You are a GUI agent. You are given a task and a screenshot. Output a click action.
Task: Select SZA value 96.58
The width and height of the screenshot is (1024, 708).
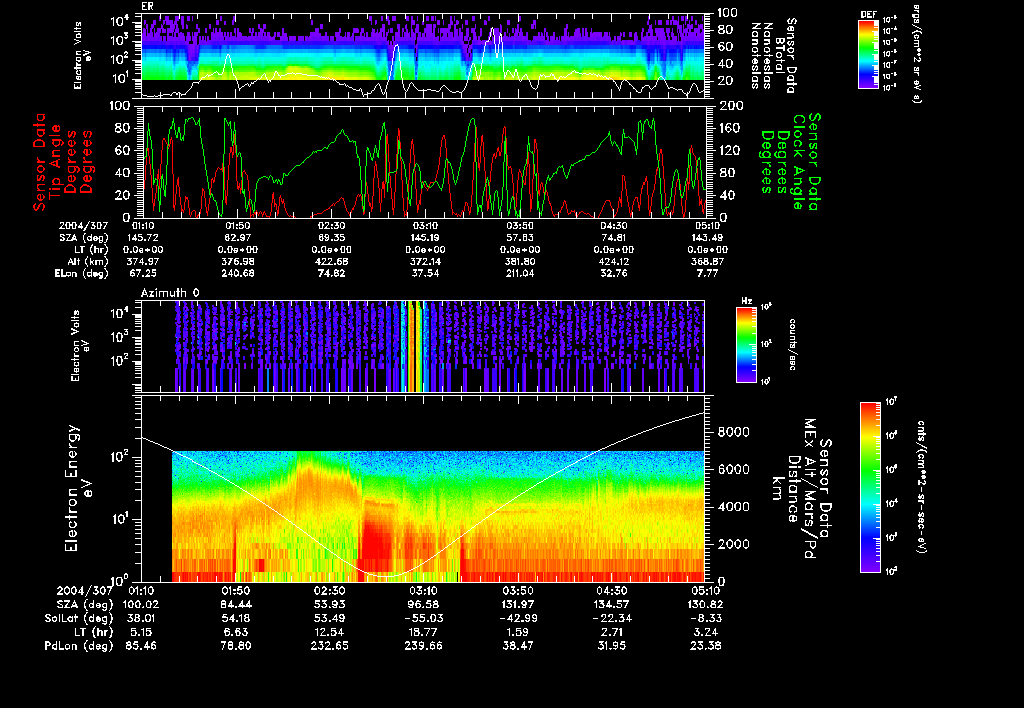pyautogui.click(x=423, y=605)
